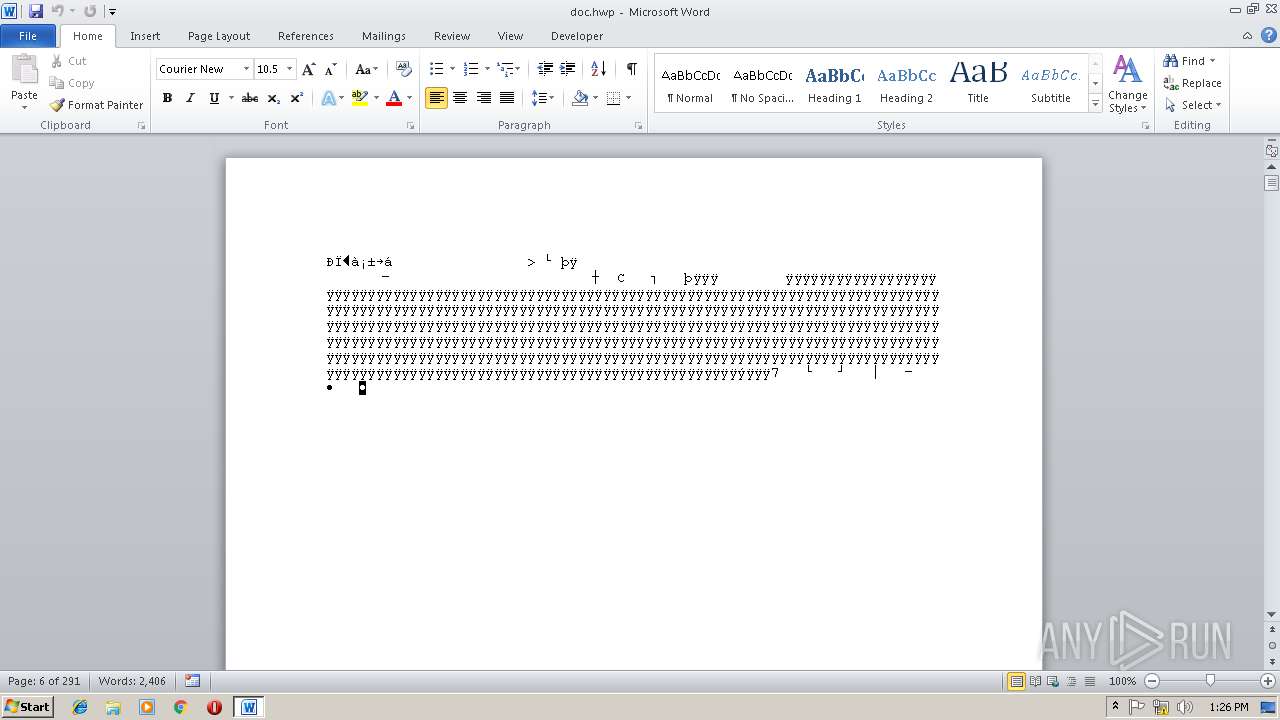1280x720 pixels.
Task: Click Shading paint bucket icon
Action: point(580,98)
